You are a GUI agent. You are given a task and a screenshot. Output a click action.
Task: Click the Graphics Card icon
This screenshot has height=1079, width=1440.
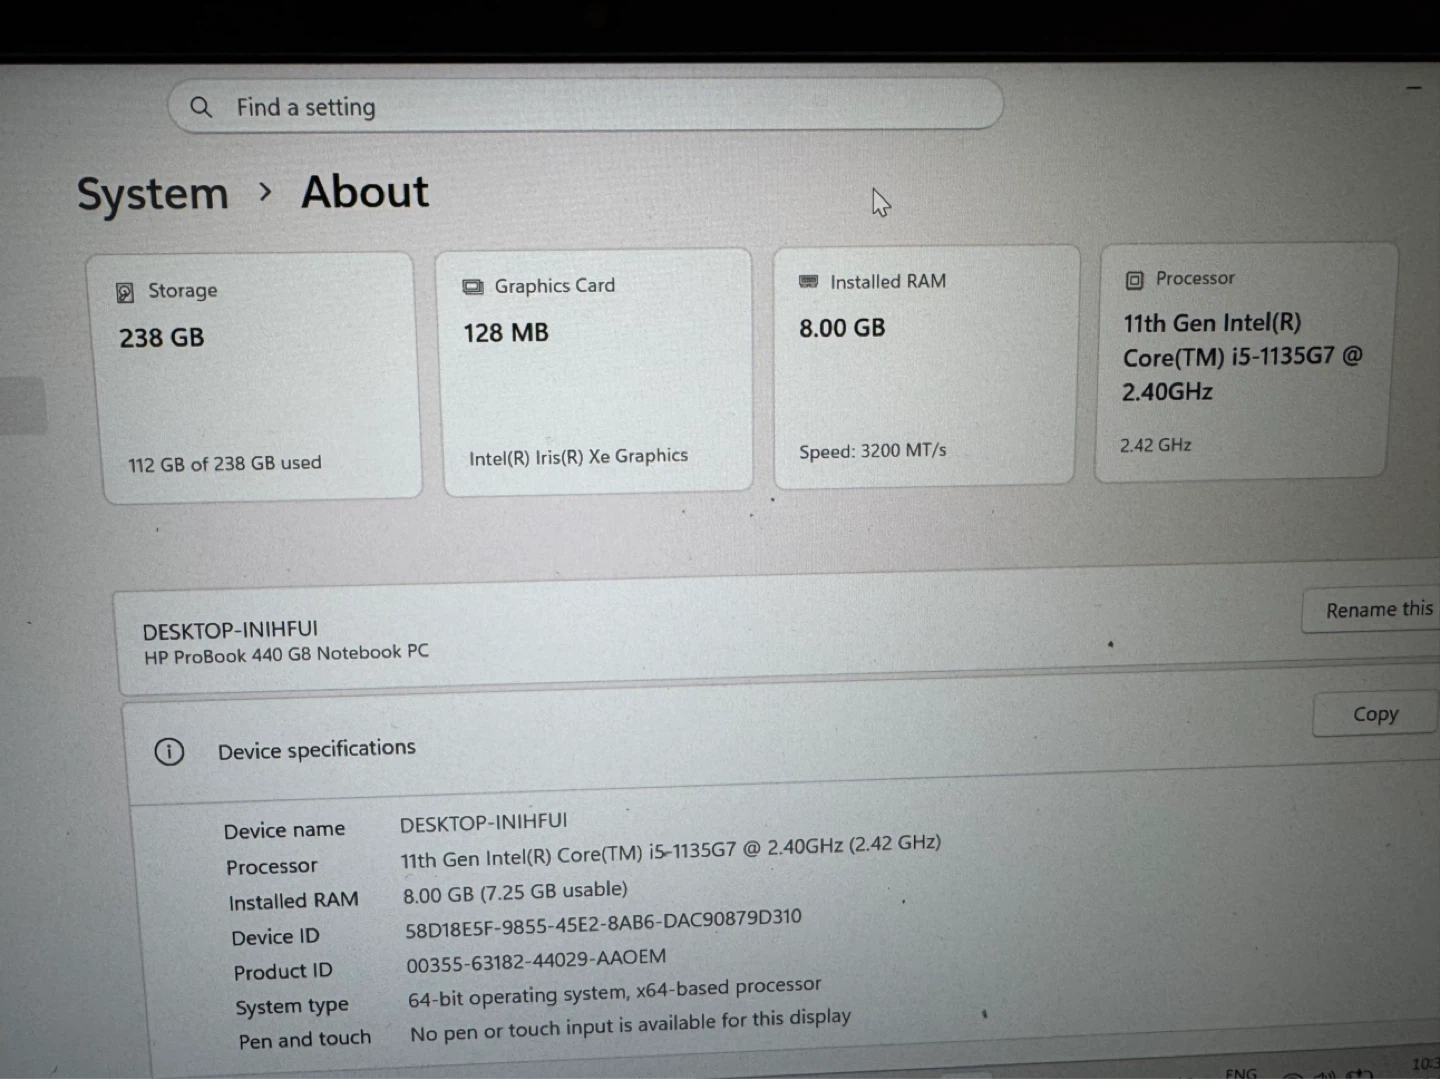coord(472,287)
